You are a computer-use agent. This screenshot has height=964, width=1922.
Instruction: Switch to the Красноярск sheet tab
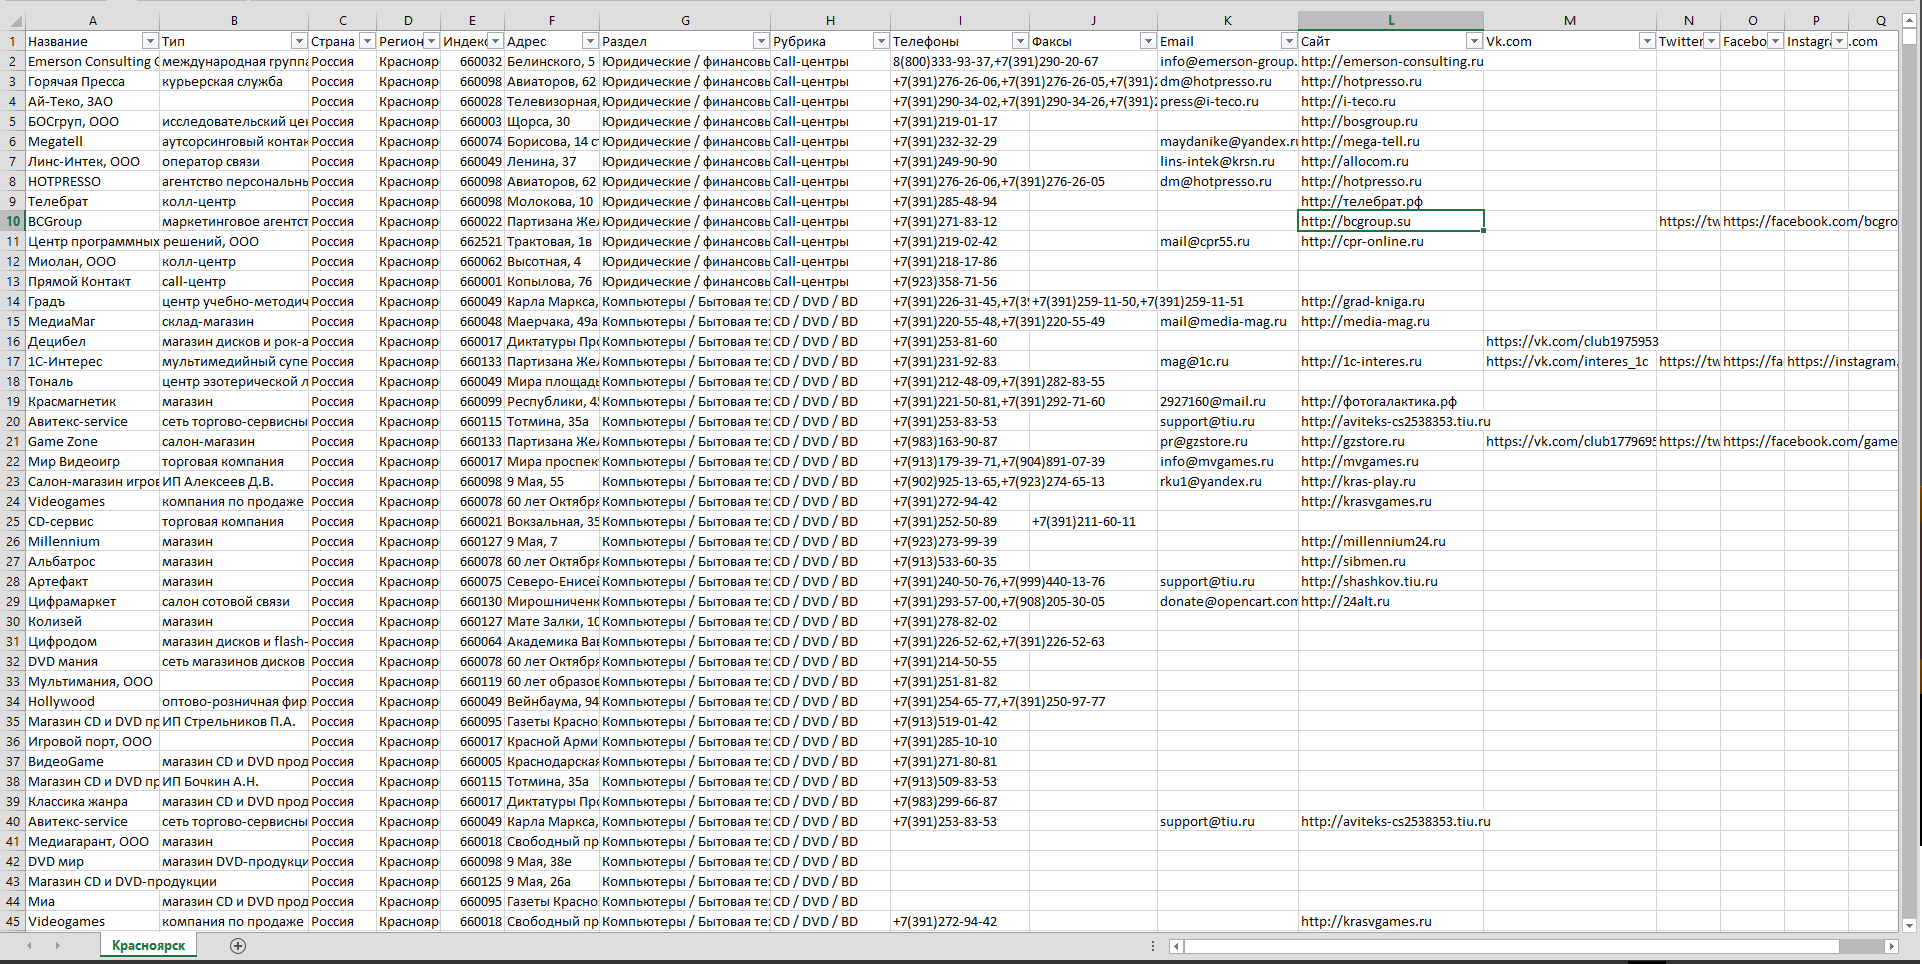click(148, 946)
